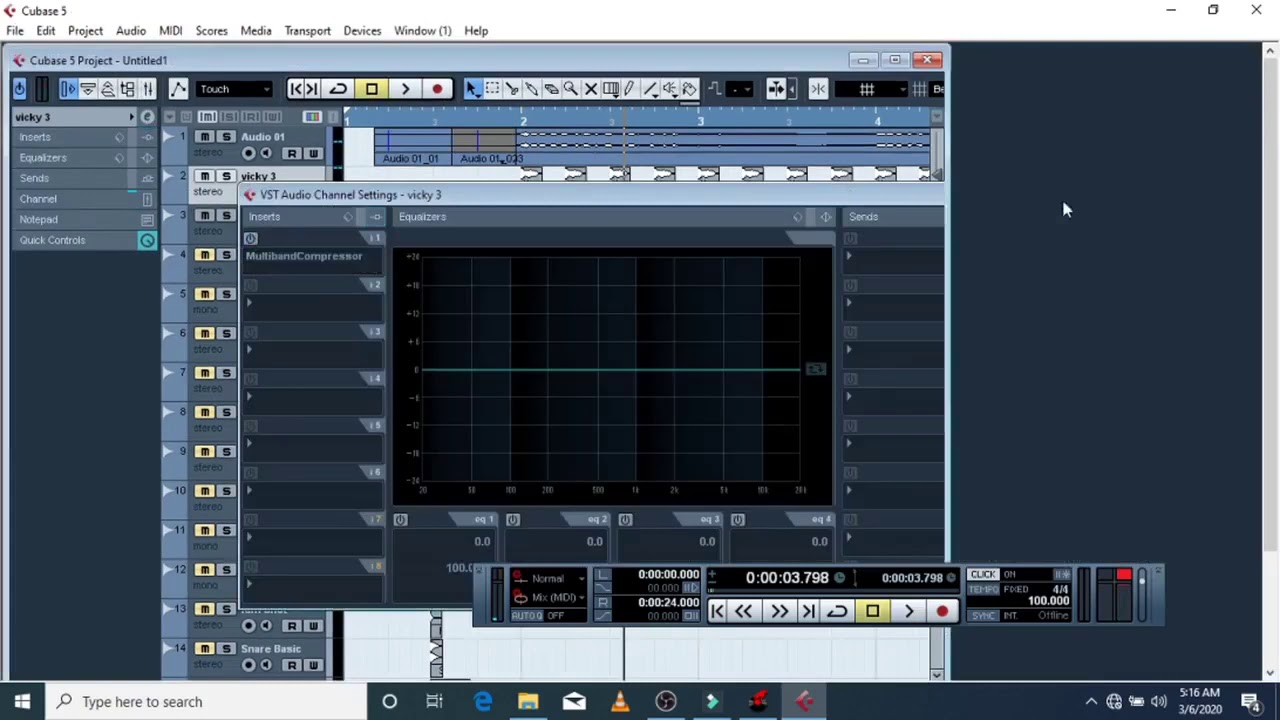This screenshot has height=720, width=1280.
Task: Click the MultibandCompressor insert slot
Action: [312, 256]
